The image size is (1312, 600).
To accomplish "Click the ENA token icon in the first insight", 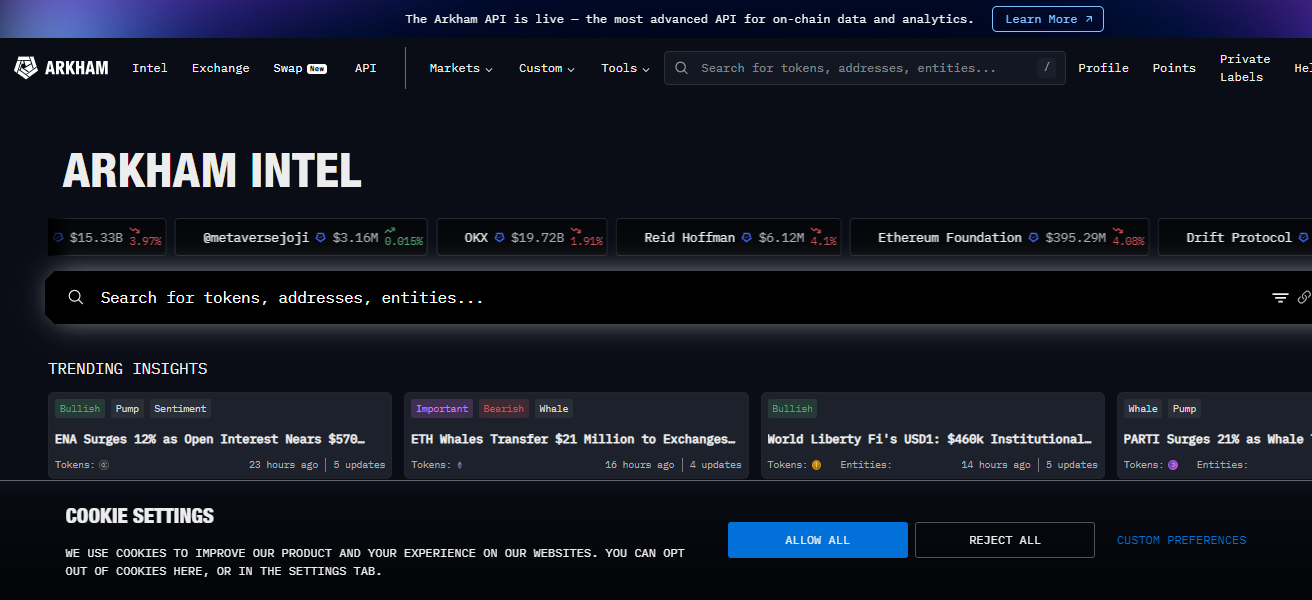I will [104, 465].
